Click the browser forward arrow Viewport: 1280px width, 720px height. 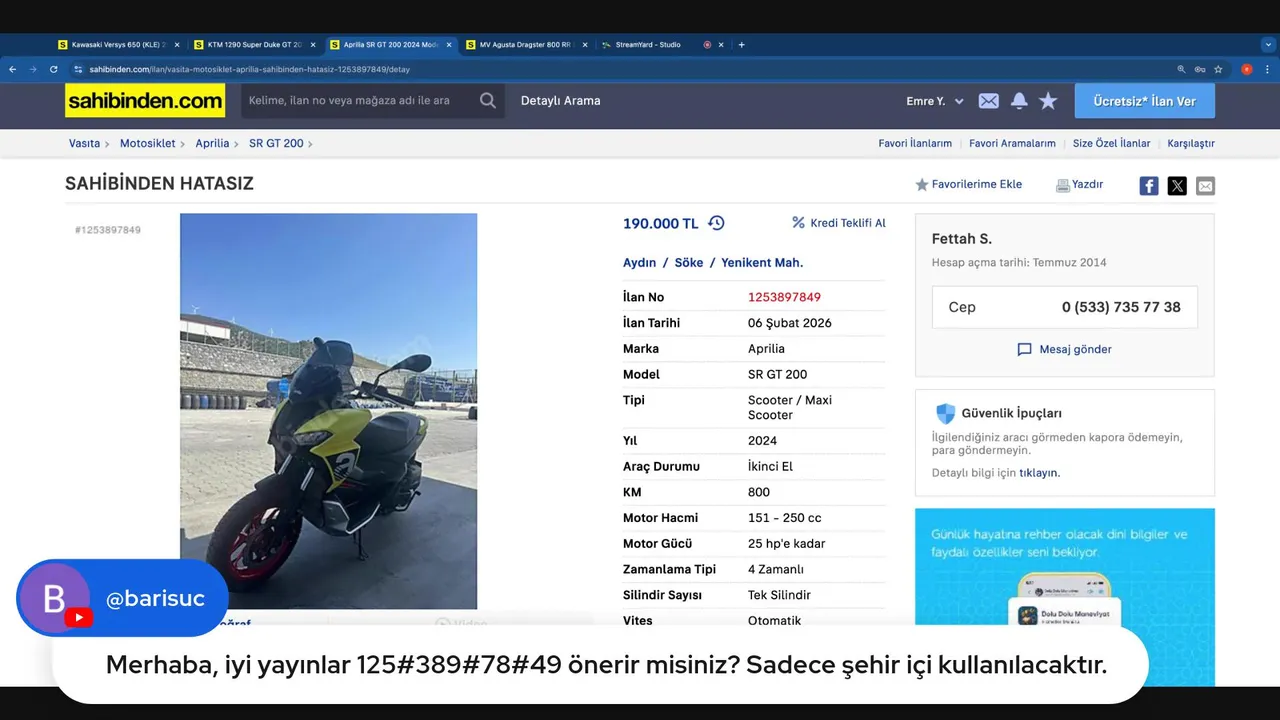[33, 69]
